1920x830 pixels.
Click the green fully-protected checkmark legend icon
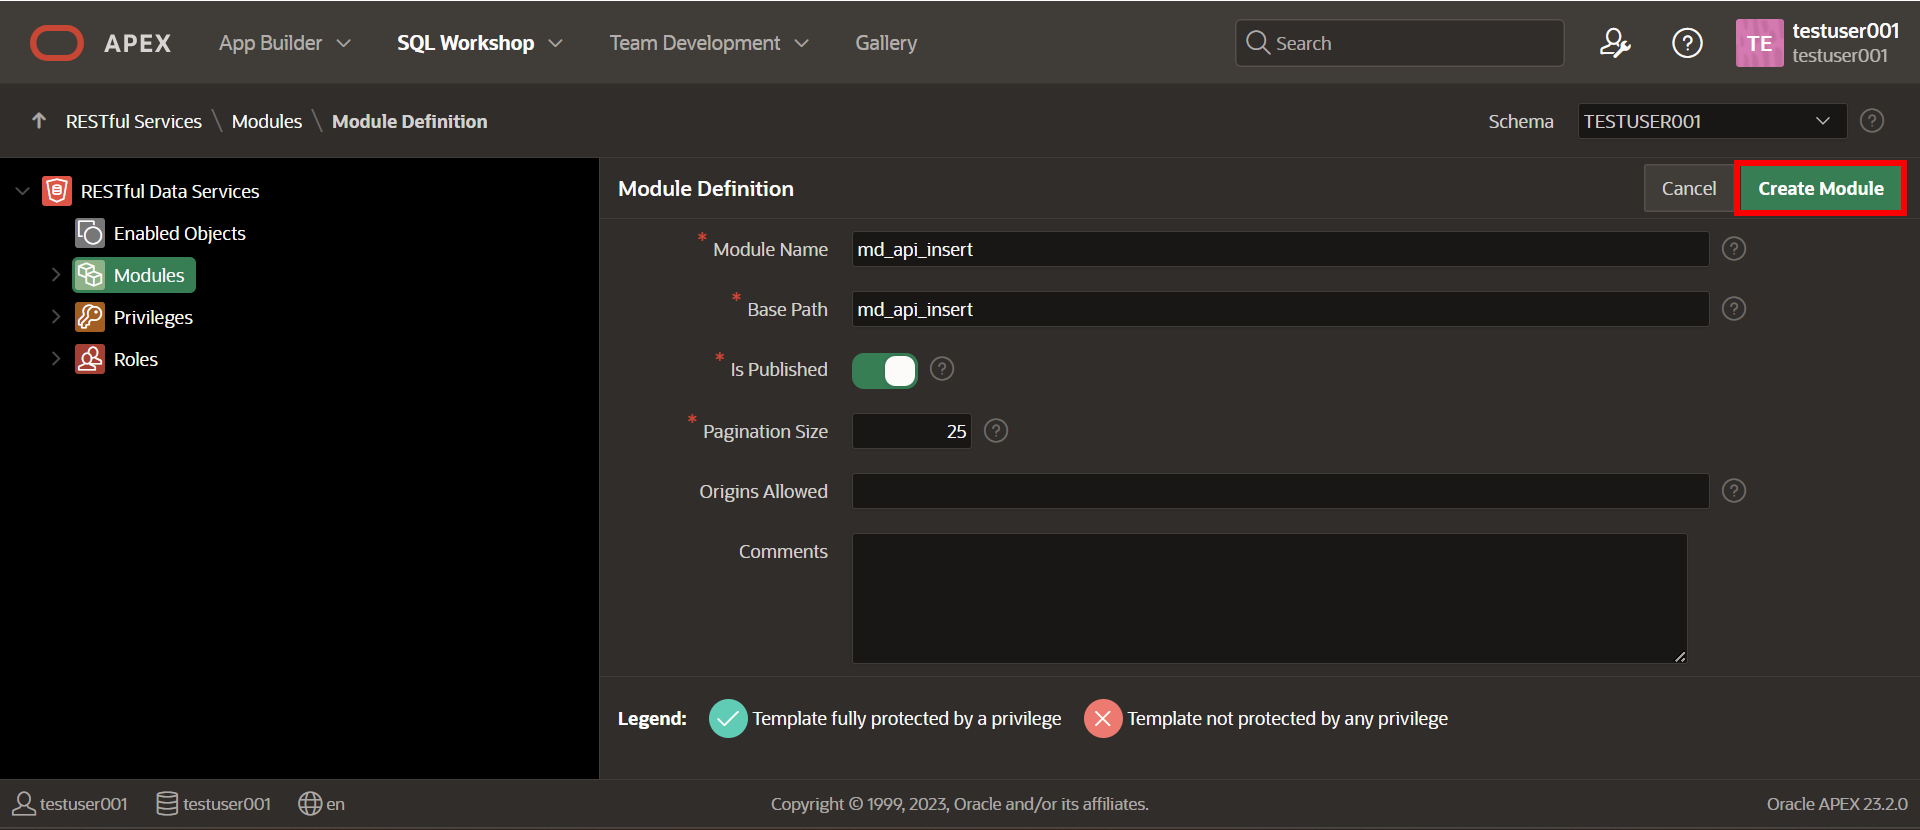click(x=728, y=718)
